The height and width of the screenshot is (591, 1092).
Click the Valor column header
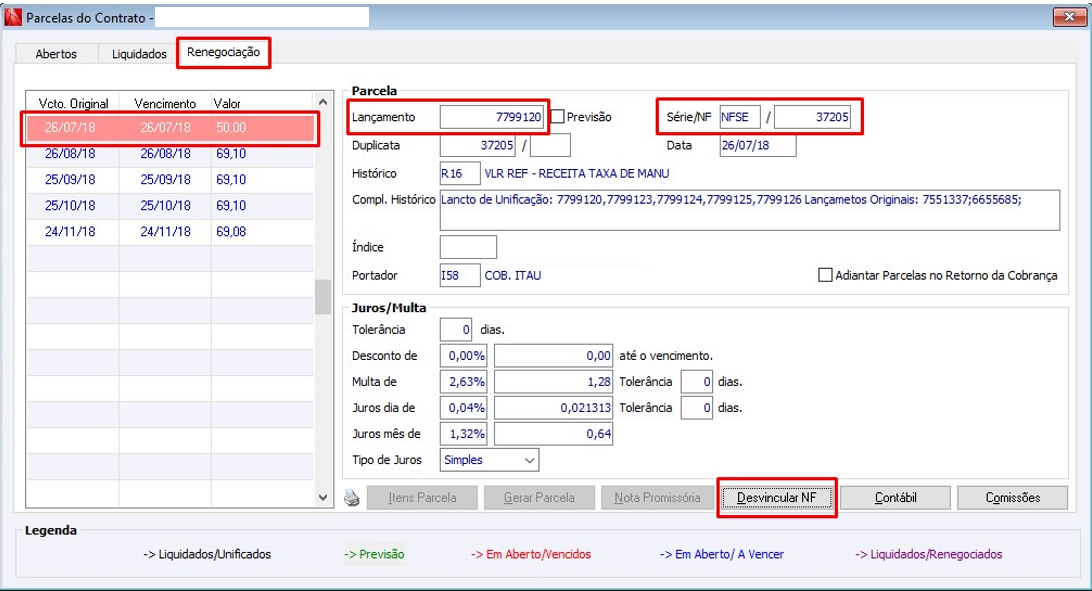click(263, 103)
